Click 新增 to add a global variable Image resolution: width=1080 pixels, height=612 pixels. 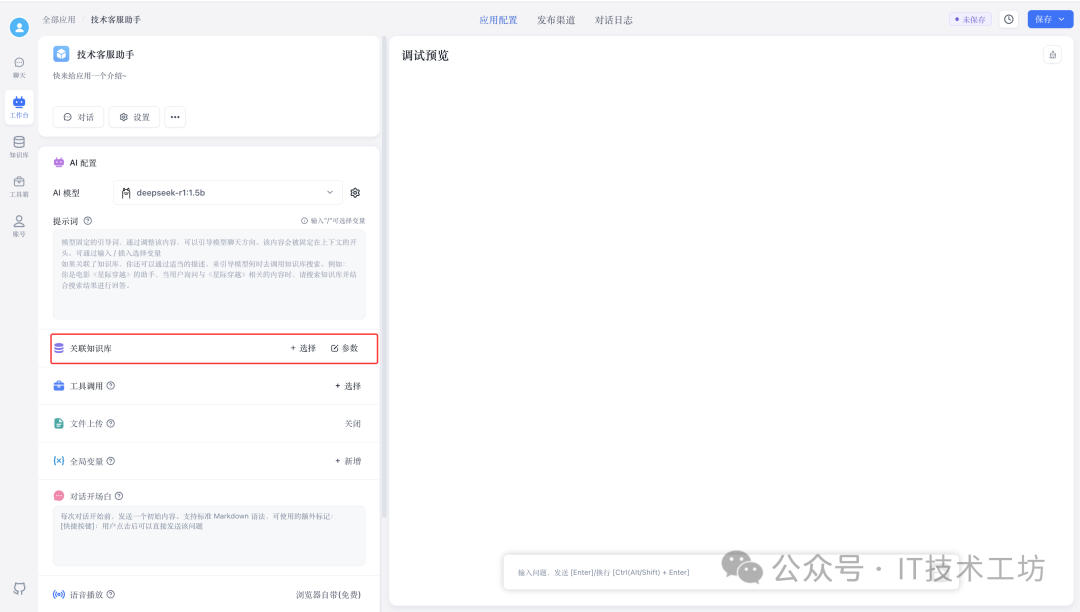(348, 461)
